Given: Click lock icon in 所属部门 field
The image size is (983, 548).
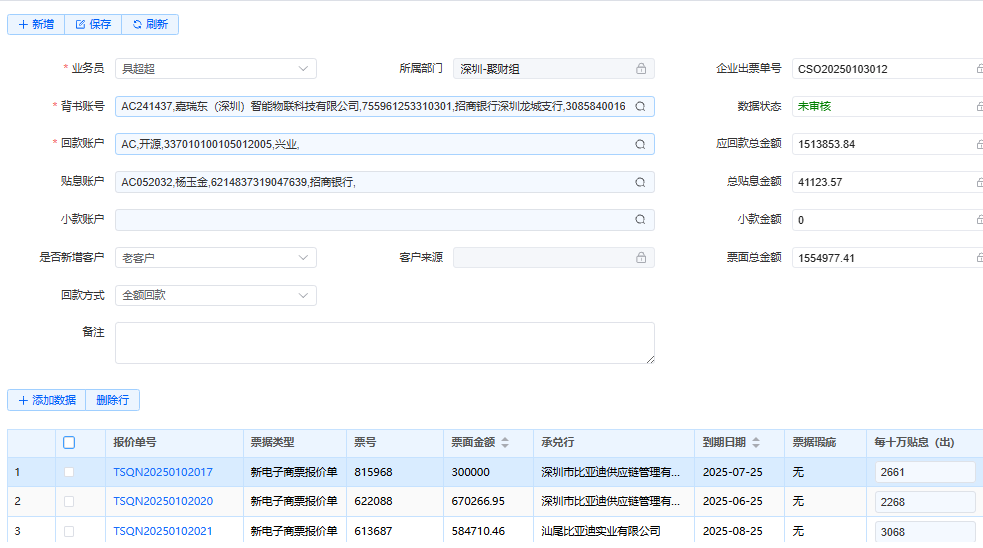Looking at the screenshot, I should click(641, 69).
